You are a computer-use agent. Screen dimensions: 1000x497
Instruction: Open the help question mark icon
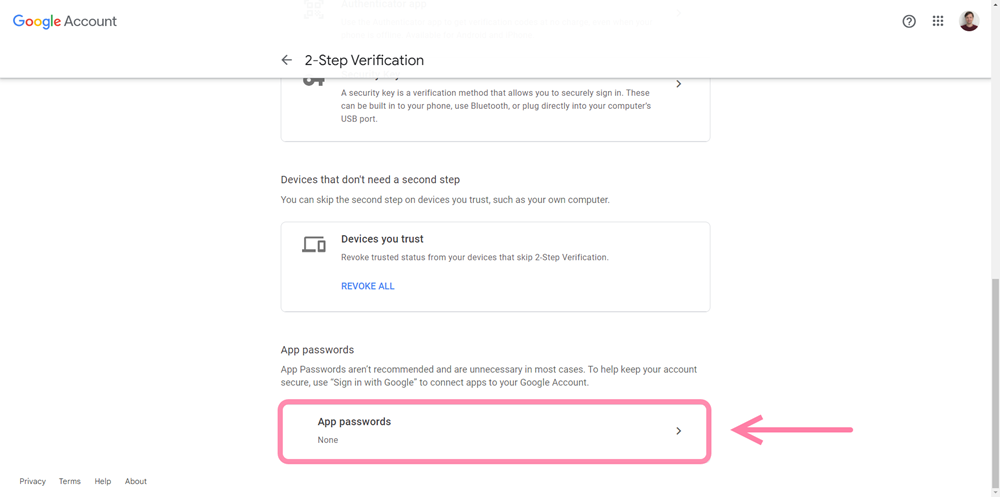(909, 21)
